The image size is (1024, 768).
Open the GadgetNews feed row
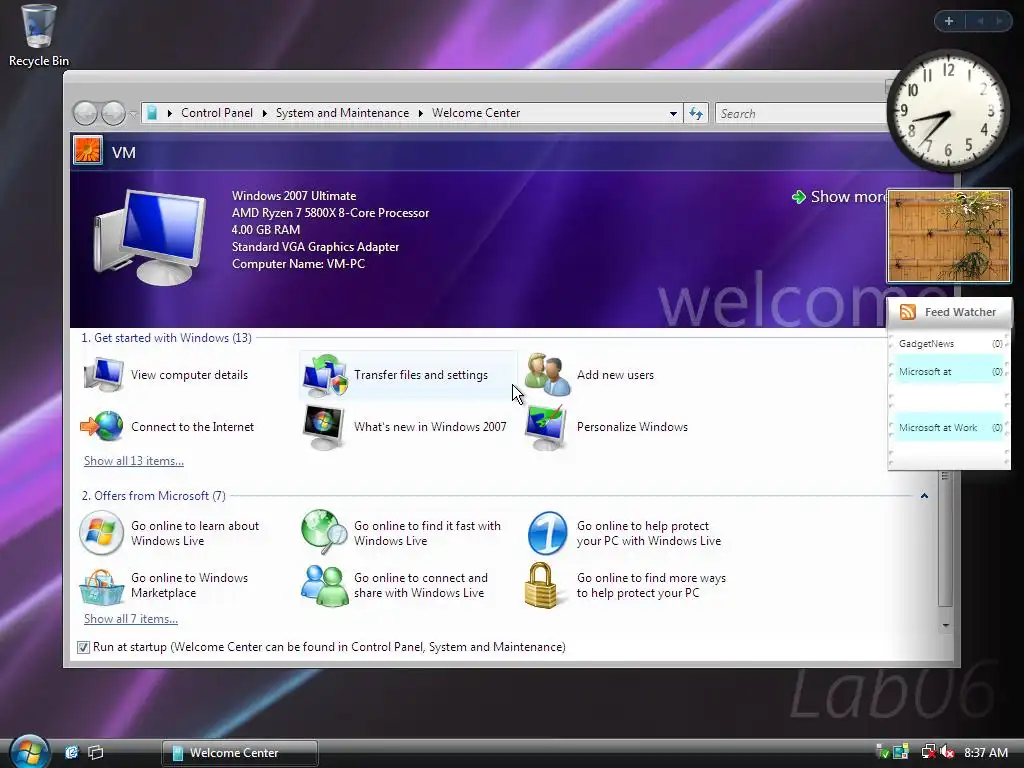(950, 344)
